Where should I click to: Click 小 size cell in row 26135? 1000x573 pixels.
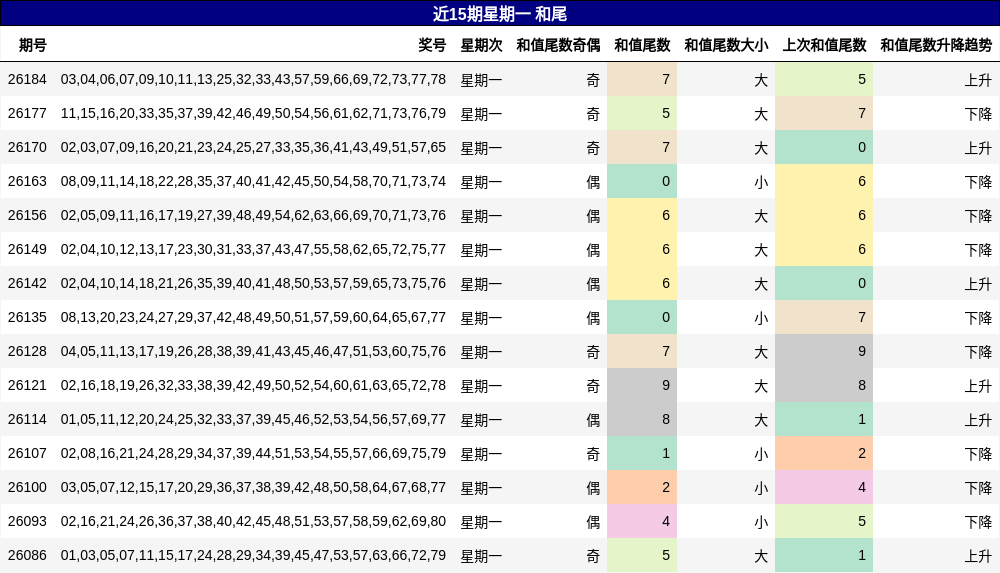761,318
